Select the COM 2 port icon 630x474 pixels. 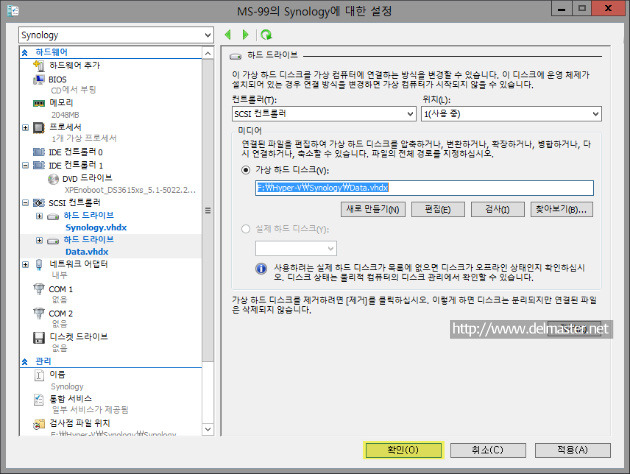tap(39, 313)
